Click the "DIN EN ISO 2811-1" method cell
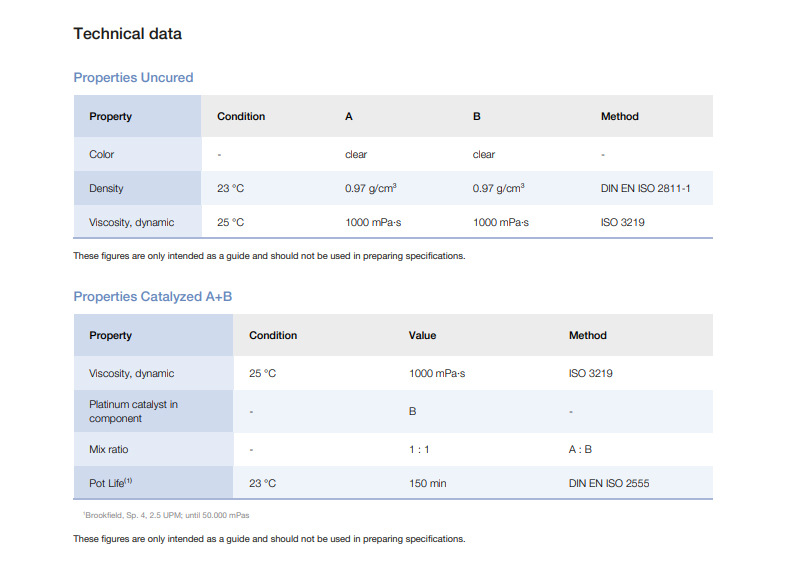The height and width of the screenshot is (588, 790). [645, 188]
